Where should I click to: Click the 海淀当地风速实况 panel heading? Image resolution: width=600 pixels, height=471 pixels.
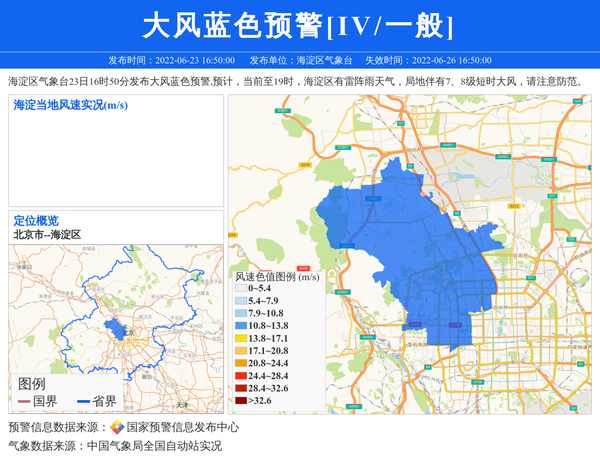[70, 105]
